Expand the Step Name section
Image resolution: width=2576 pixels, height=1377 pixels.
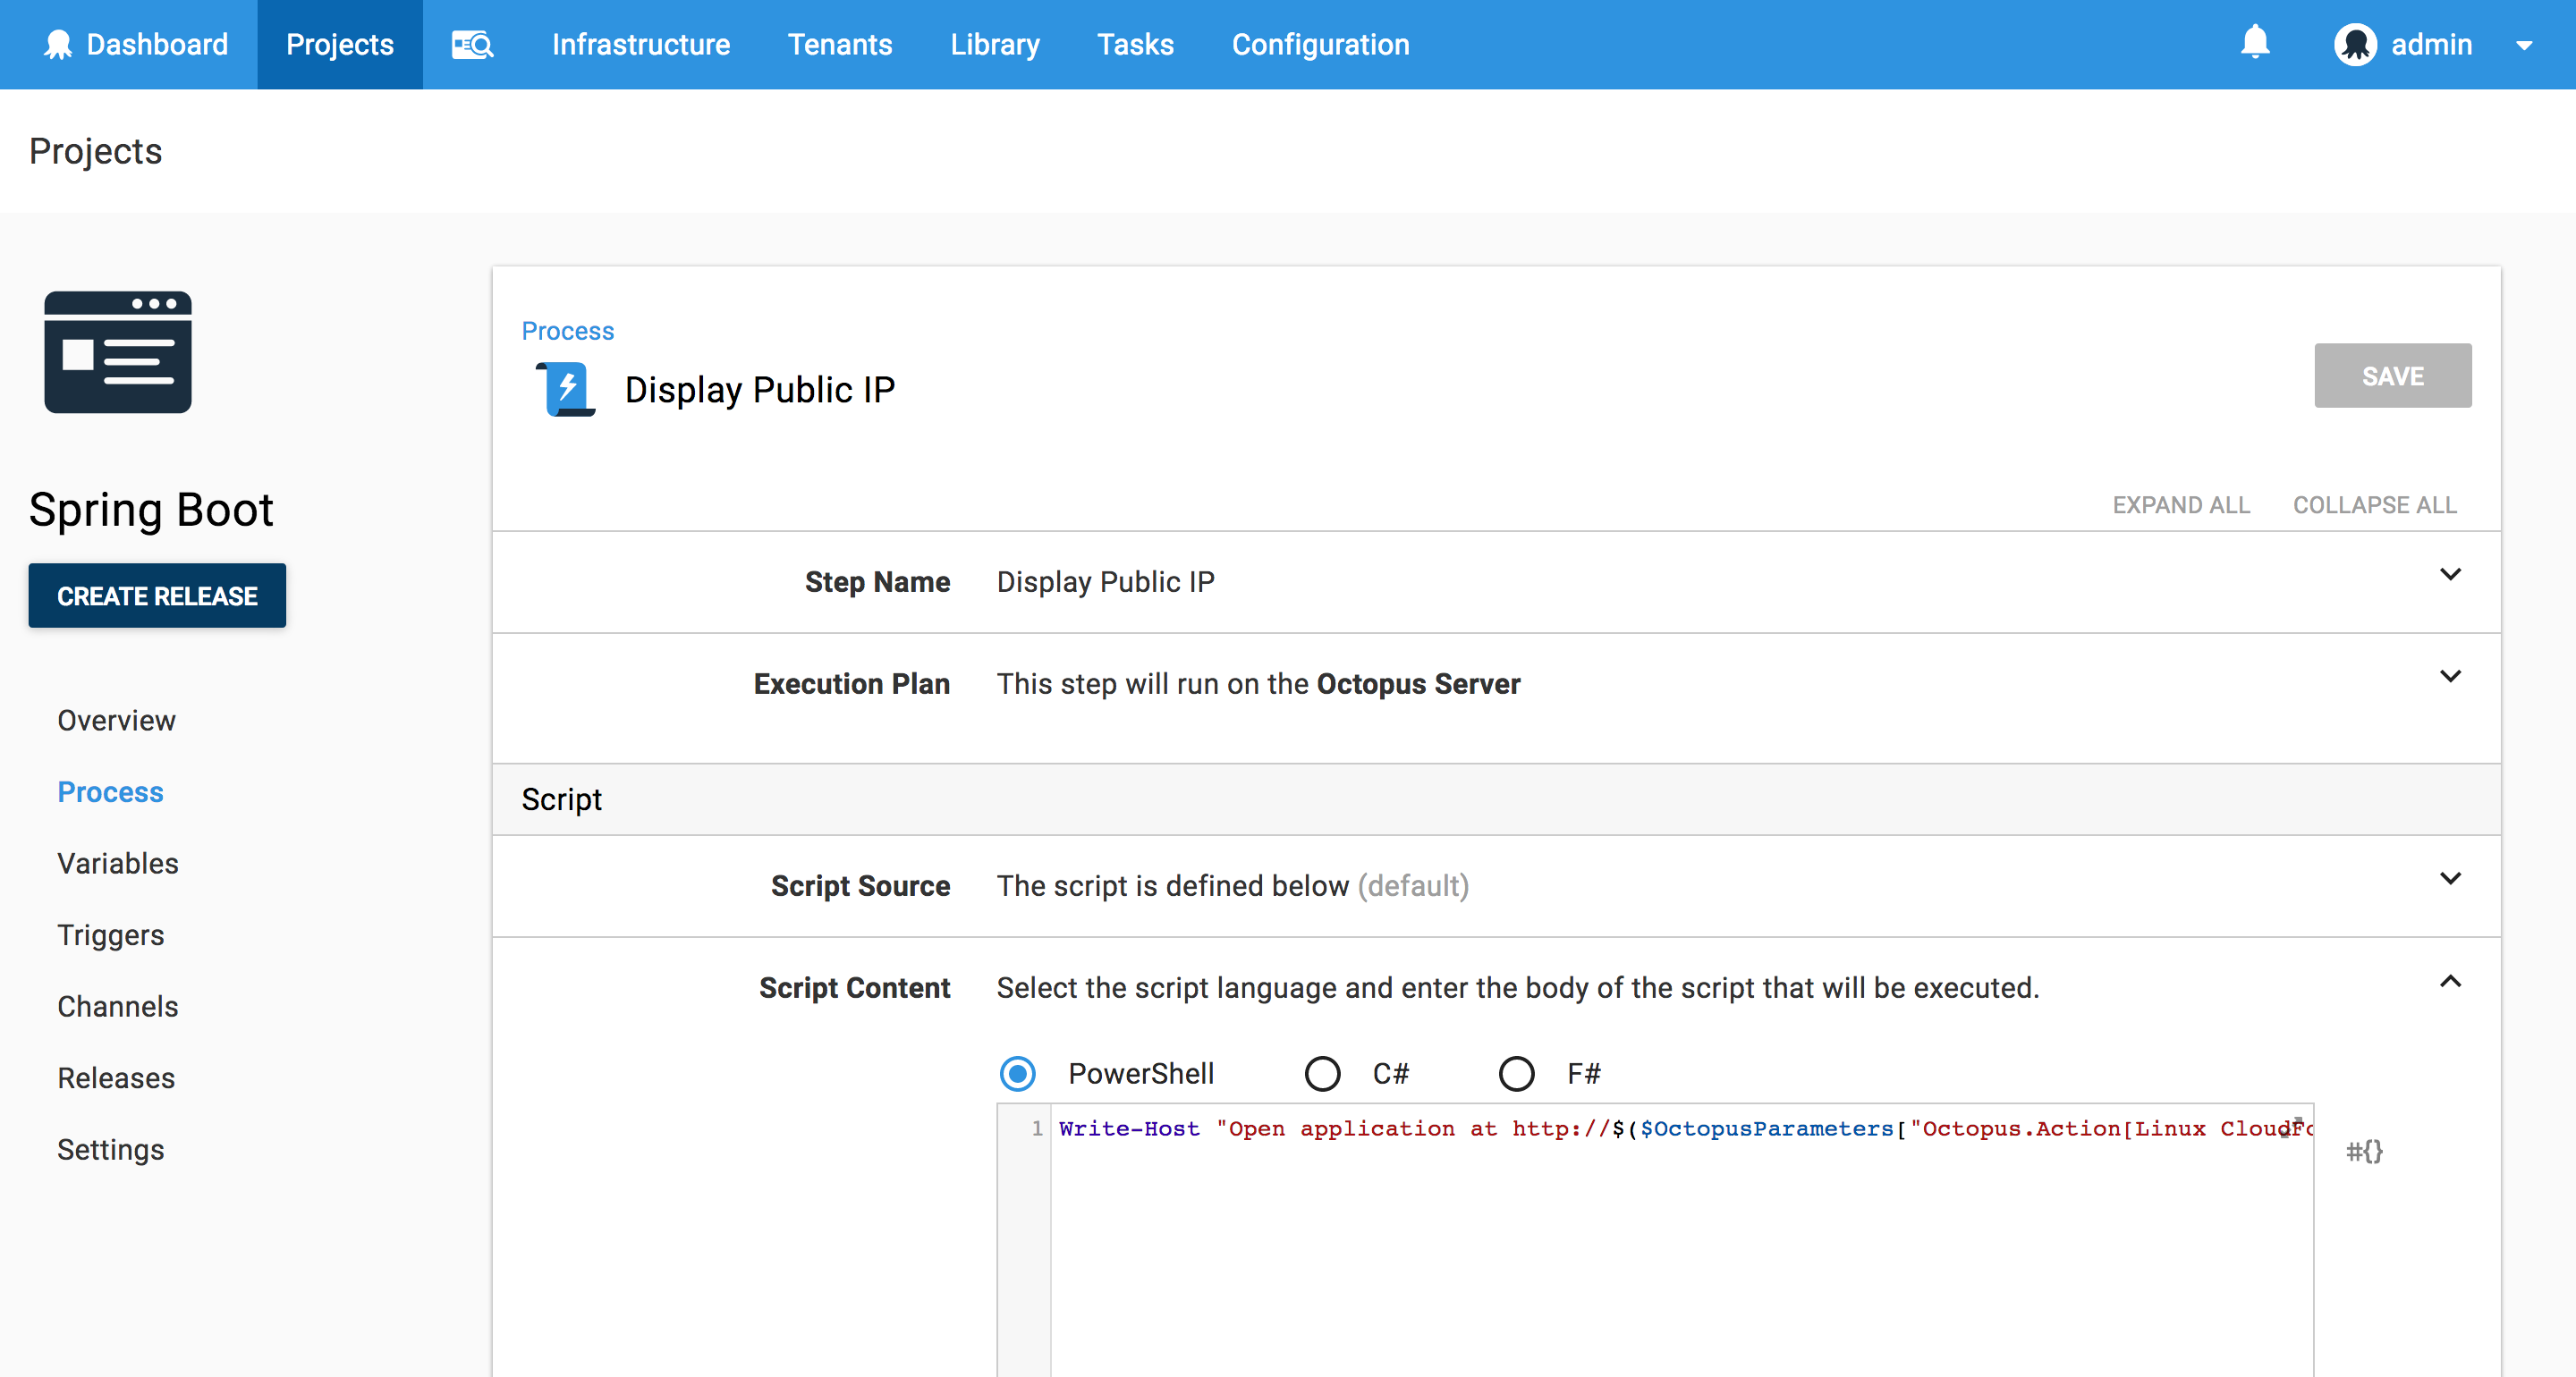pos(2449,575)
